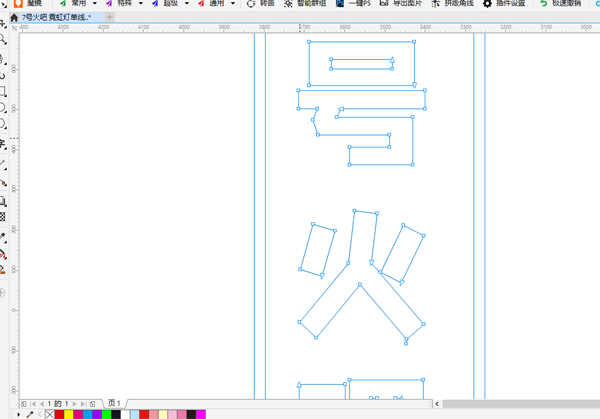Select the Artistic Media tool
The image size is (600, 419).
pyautogui.click(x=2, y=76)
